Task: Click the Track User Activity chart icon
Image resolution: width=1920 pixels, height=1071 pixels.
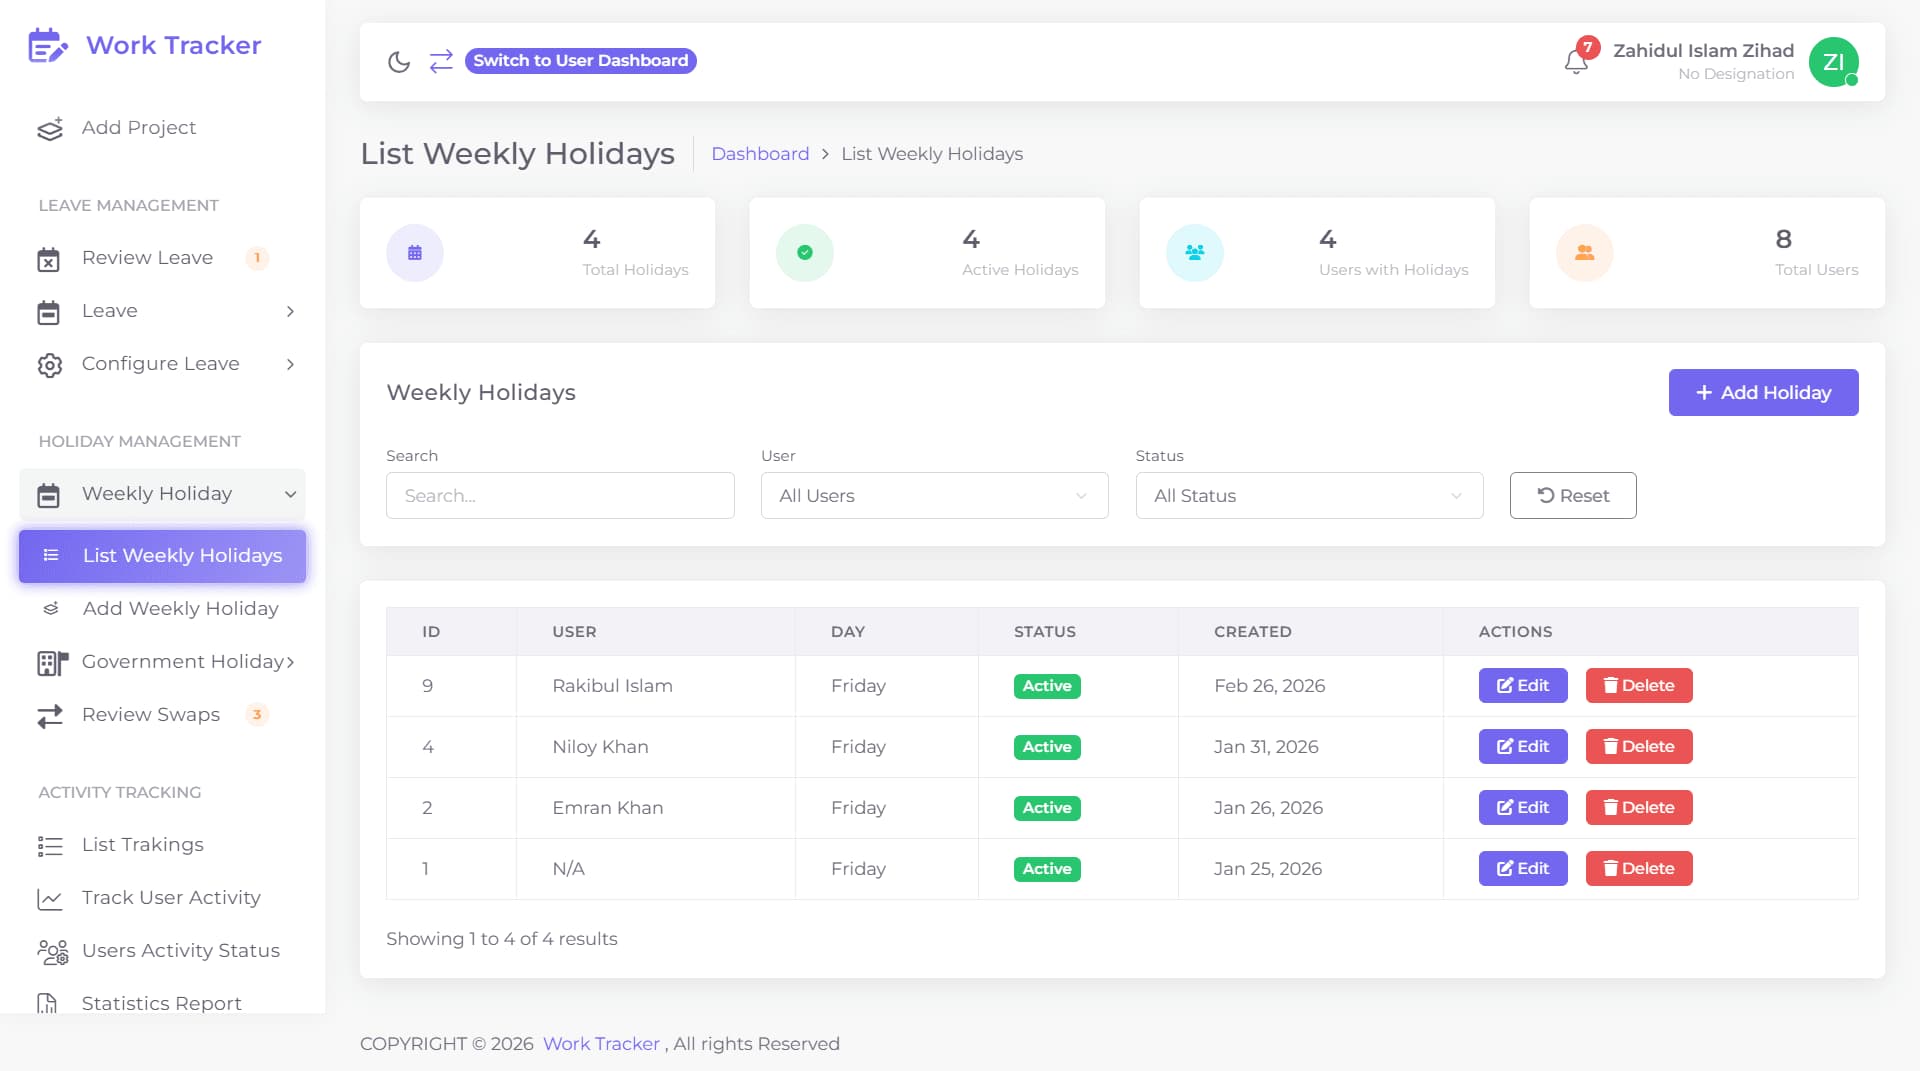Action: click(x=50, y=899)
